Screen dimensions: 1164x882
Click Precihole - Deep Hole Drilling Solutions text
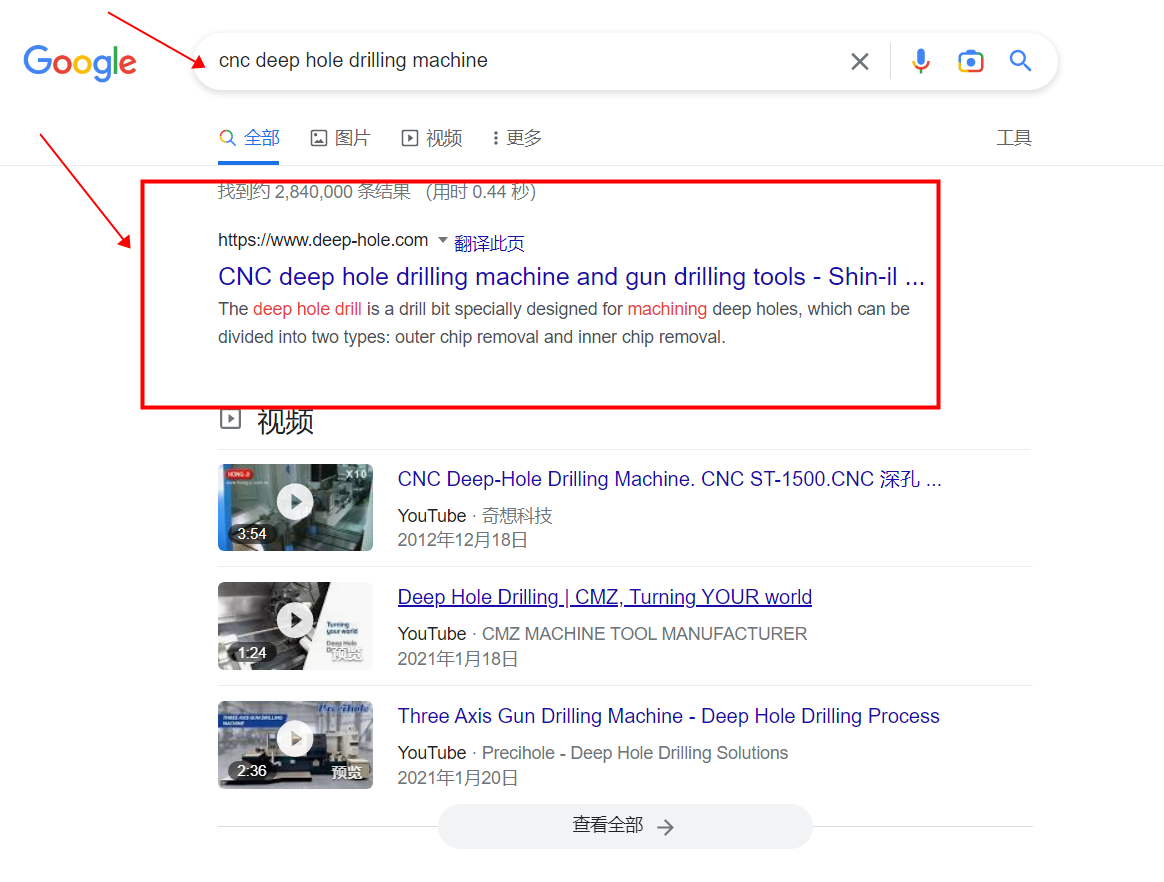pos(635,754)
